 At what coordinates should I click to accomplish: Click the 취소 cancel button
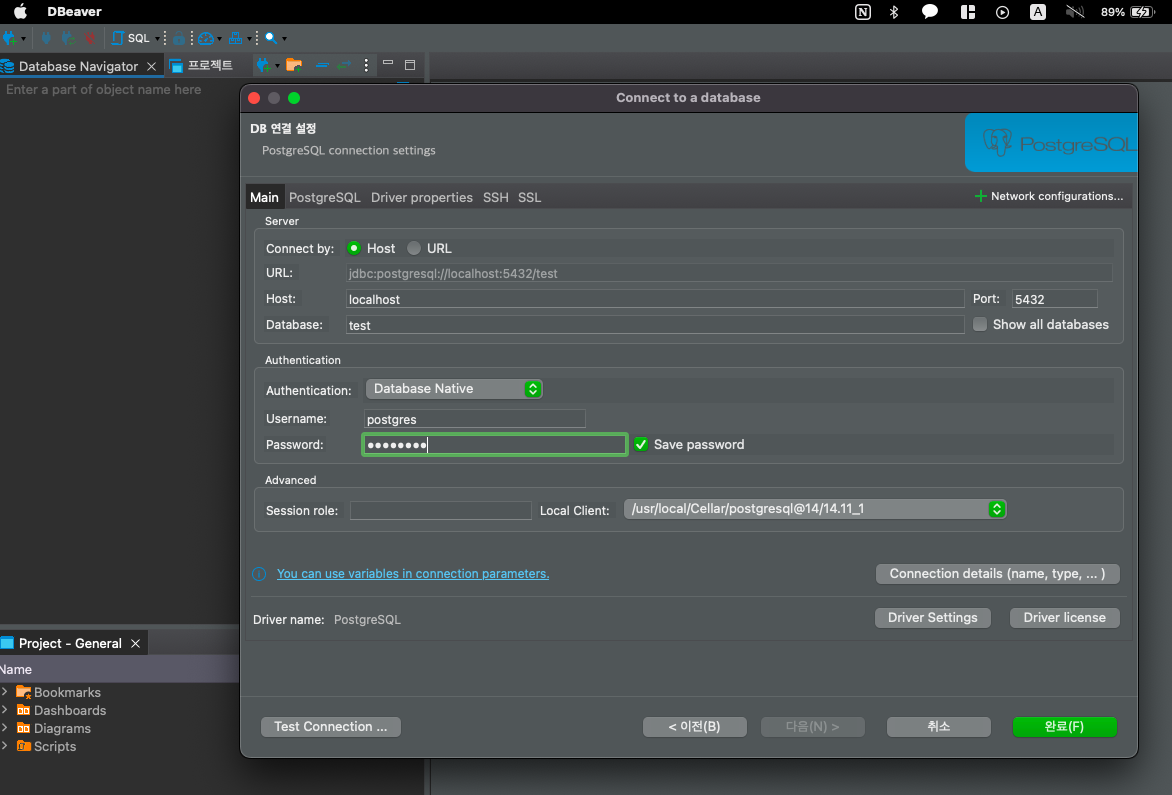(x=939, y=726)
